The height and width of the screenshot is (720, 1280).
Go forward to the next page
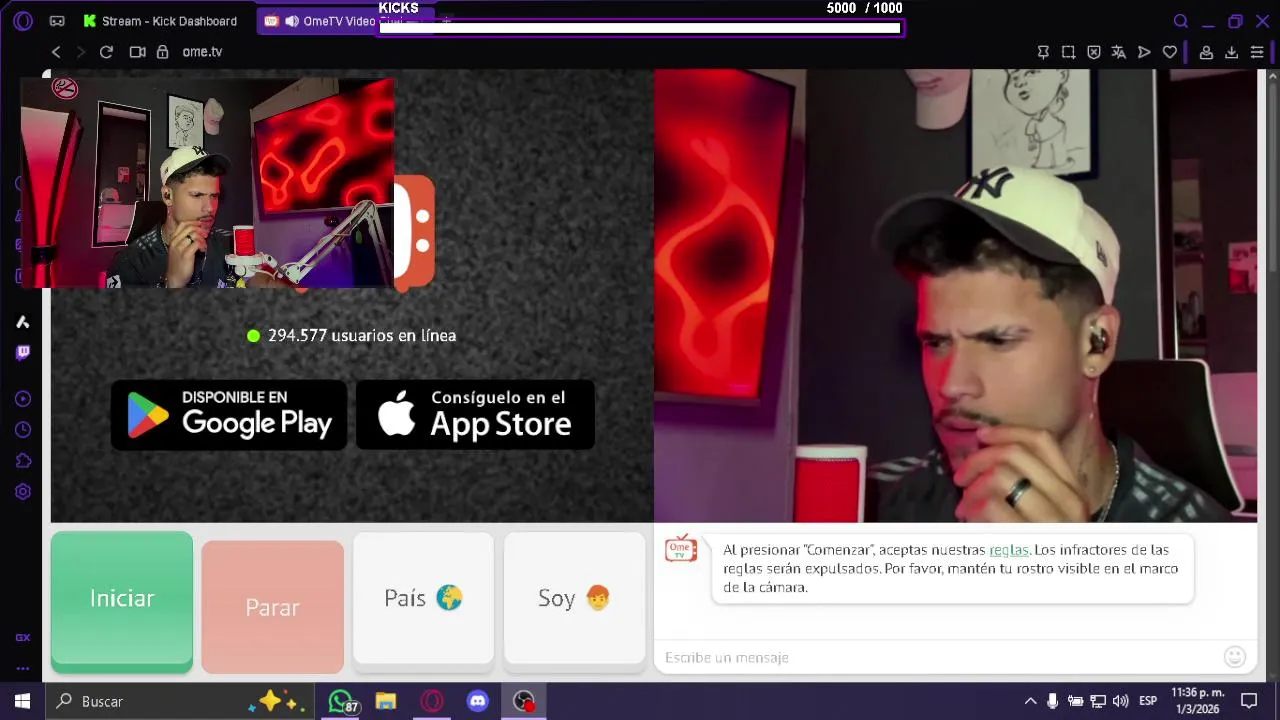coord(81,52)
